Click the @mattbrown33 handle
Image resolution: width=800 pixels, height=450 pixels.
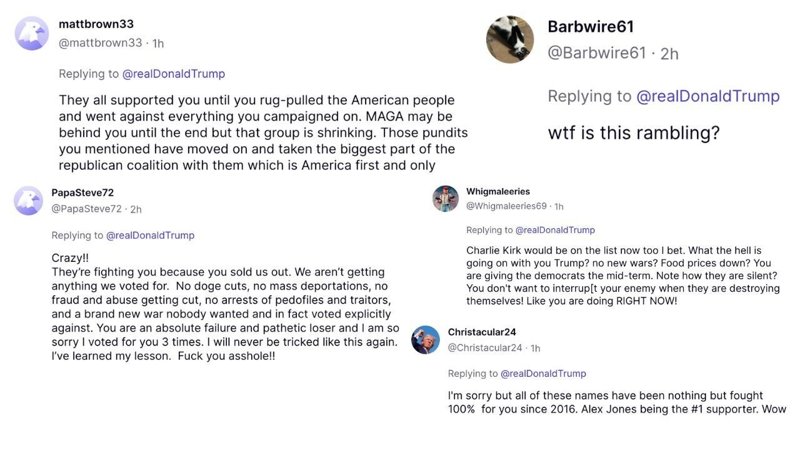coord(101,43)
